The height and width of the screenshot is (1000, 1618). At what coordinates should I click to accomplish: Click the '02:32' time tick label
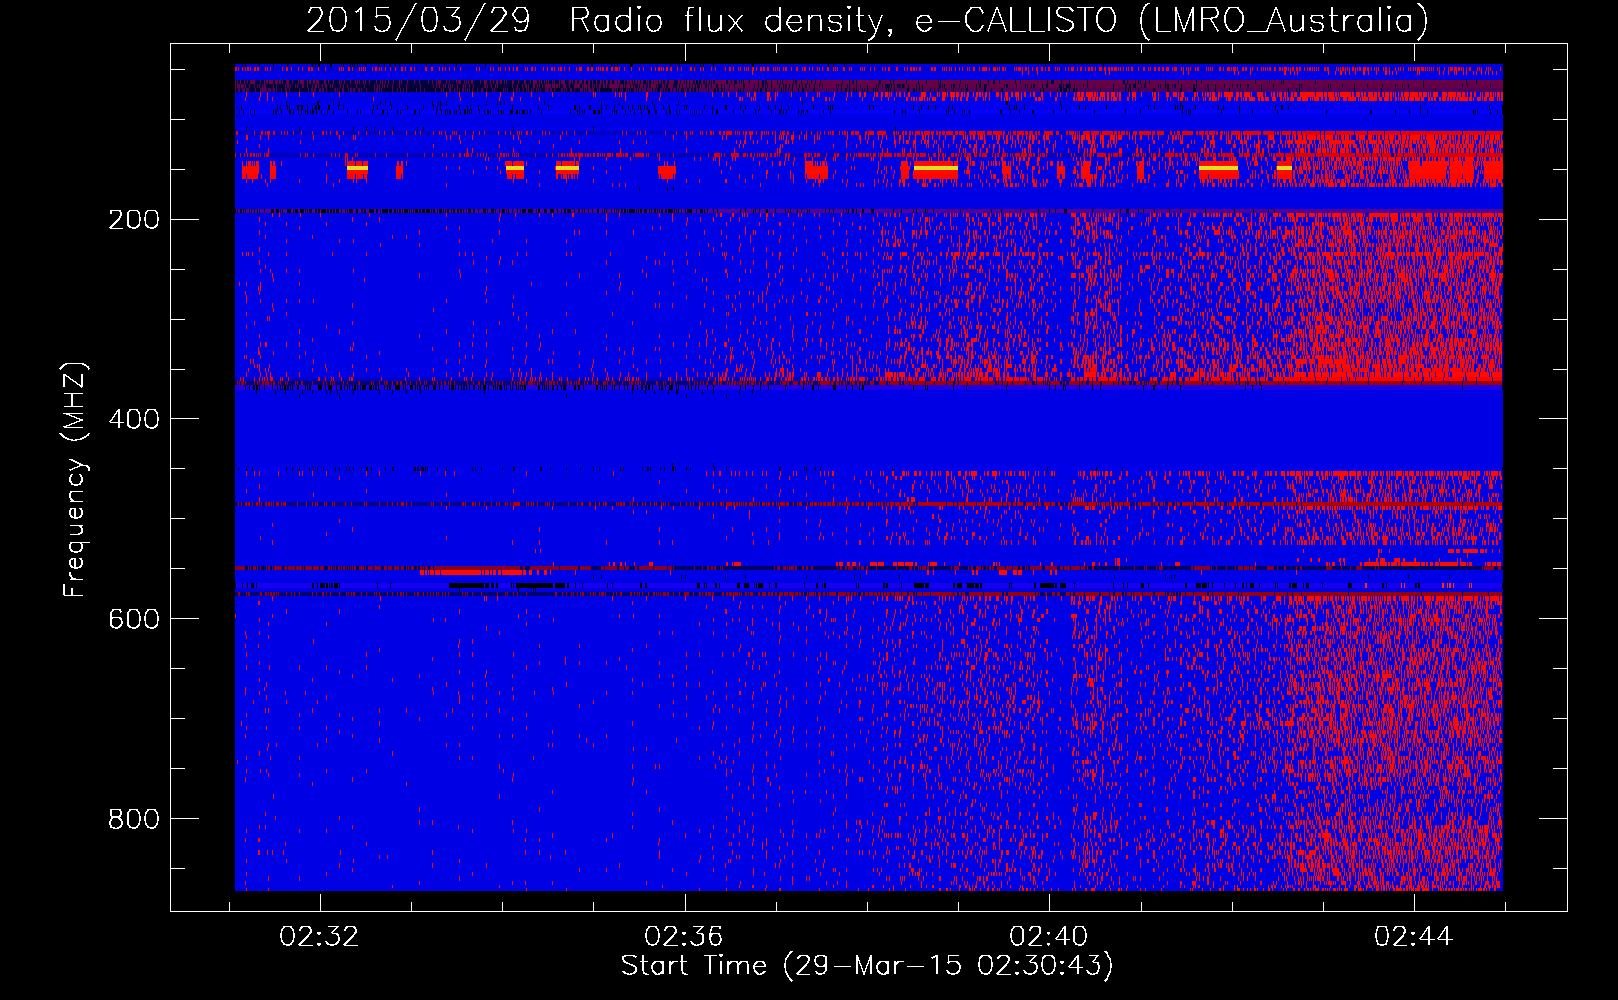[x=319, y=937]
